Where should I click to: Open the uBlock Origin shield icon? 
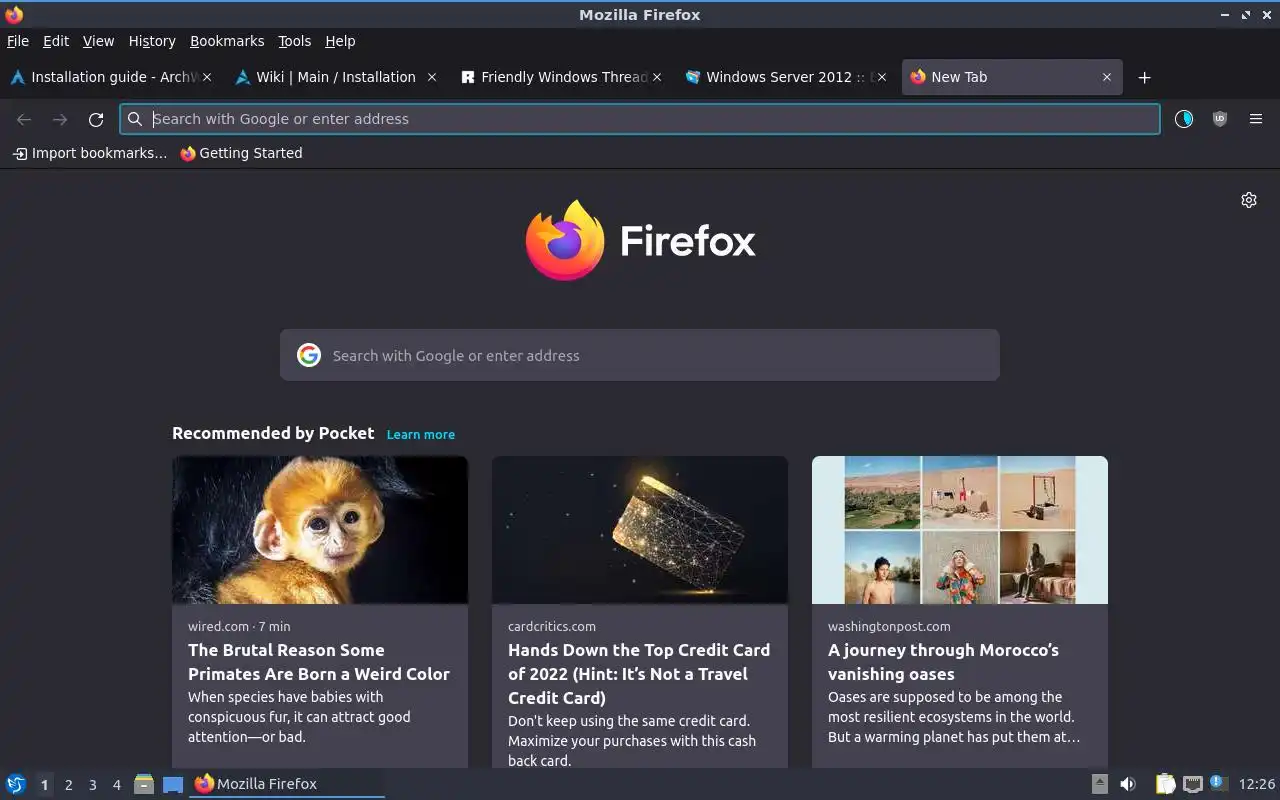pos(1220,119)
